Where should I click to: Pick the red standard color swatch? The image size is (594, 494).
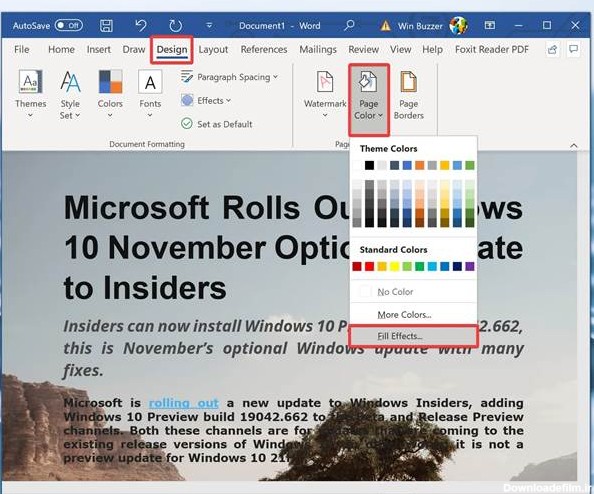369,267
